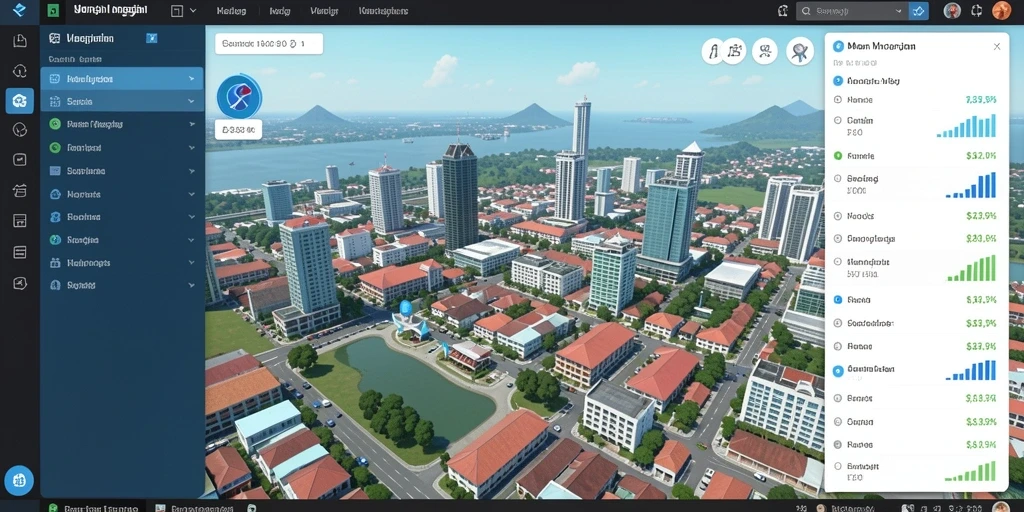
Task: Select the green radio for the $32.0% row
Action: tap(839, 156)
